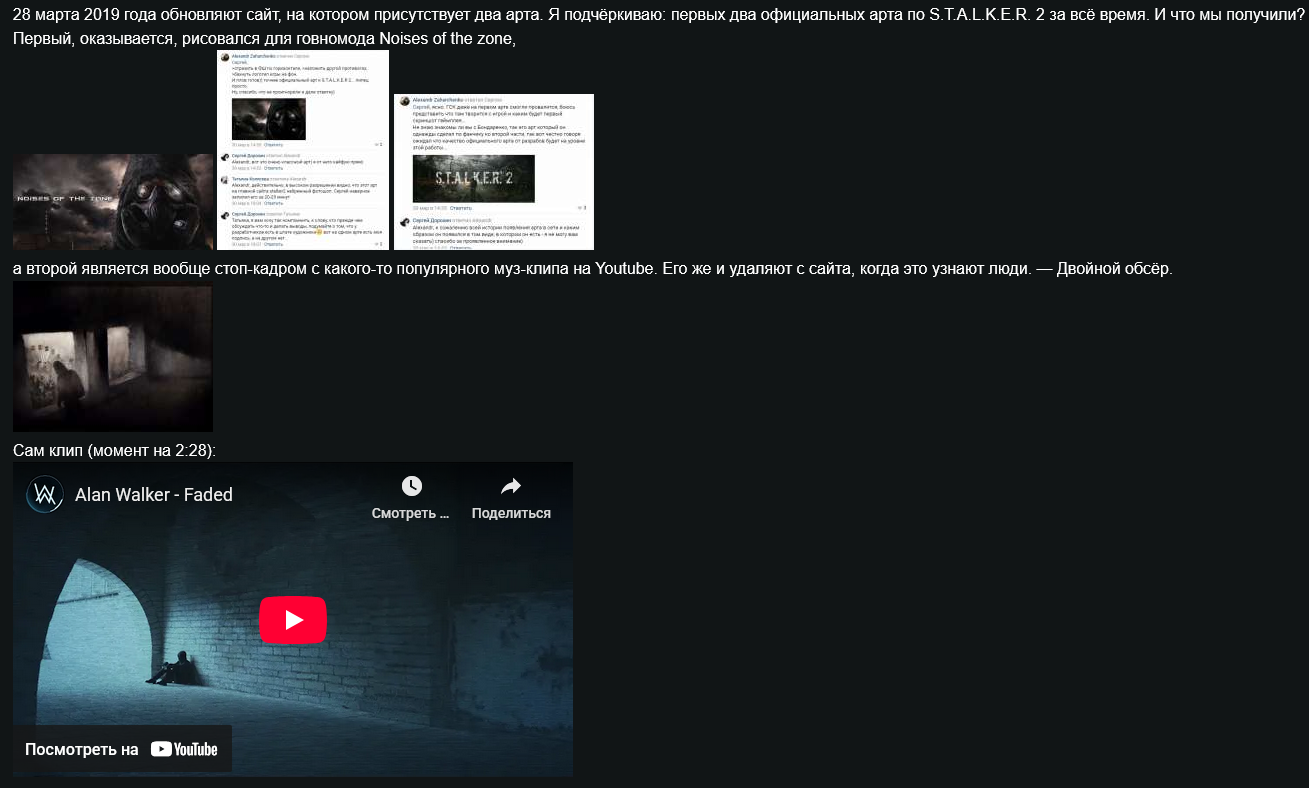Viewport: 1309px width, 788px height.
Task: Click the Share arrow icon on video
Action: click(511, 487)
